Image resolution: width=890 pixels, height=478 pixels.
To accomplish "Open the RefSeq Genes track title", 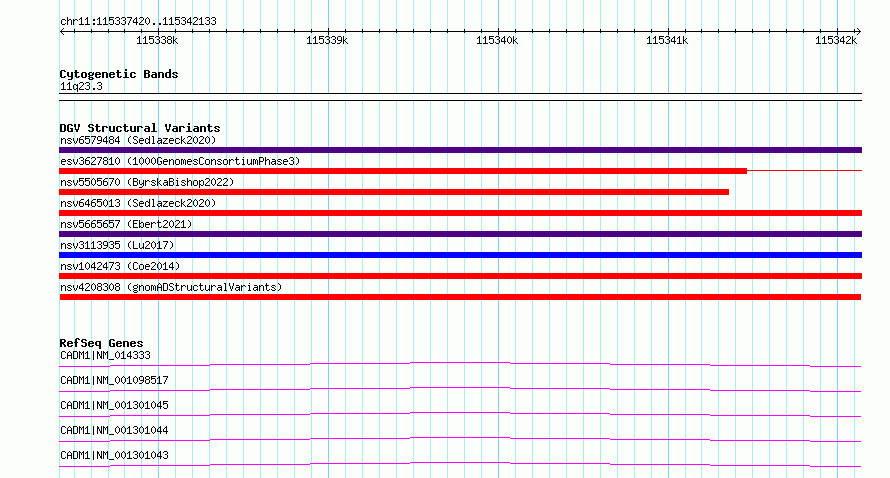I will pyautogui.click(x=101, y=343).
